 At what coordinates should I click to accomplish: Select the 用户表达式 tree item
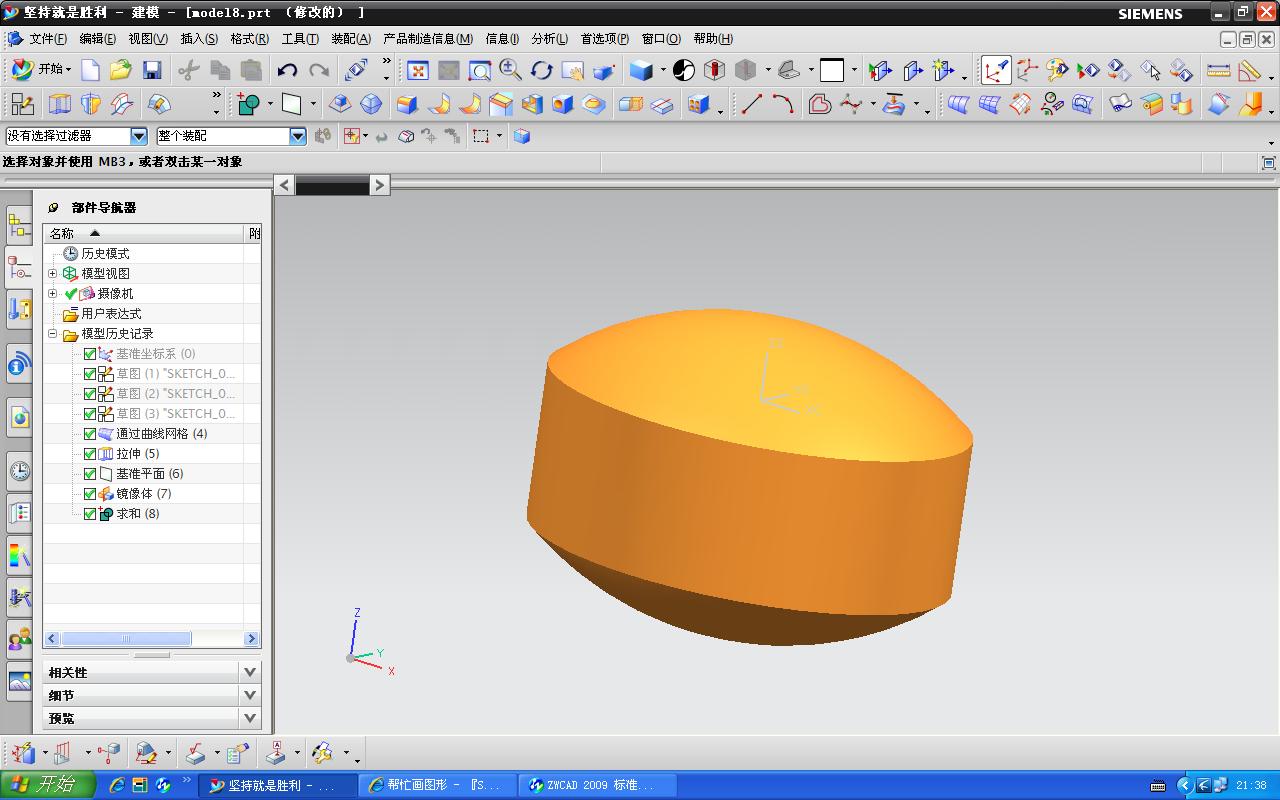pyautogui.click(x=111, y=314)
